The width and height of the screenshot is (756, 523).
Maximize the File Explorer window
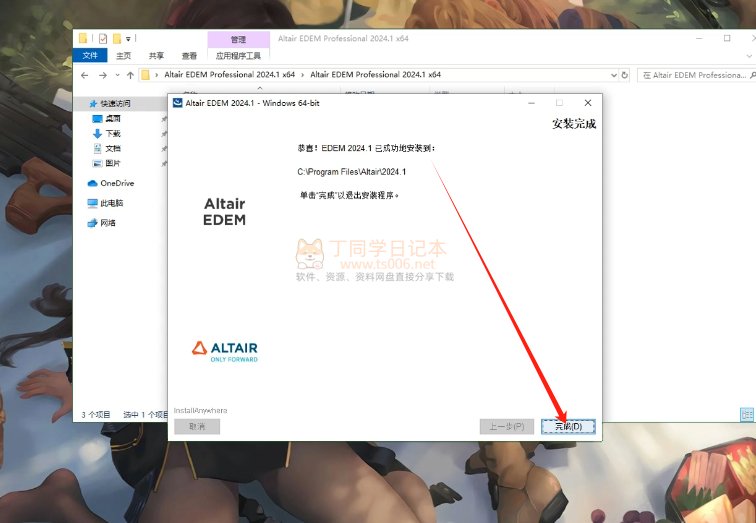click(727, 38)
